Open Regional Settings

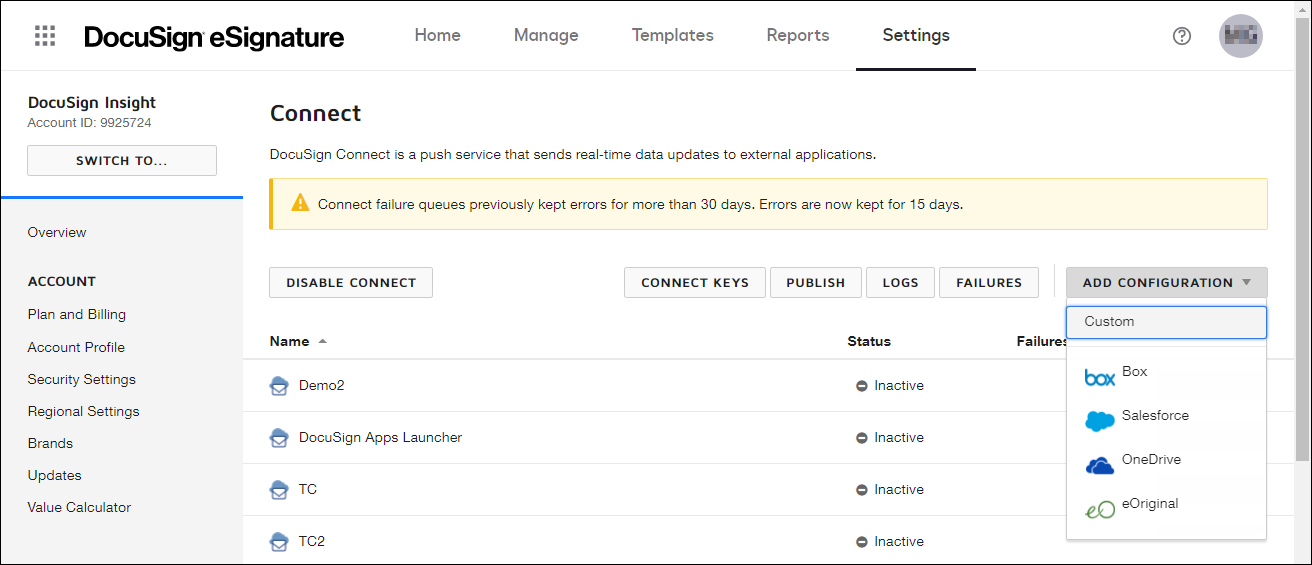coord(84,411)
